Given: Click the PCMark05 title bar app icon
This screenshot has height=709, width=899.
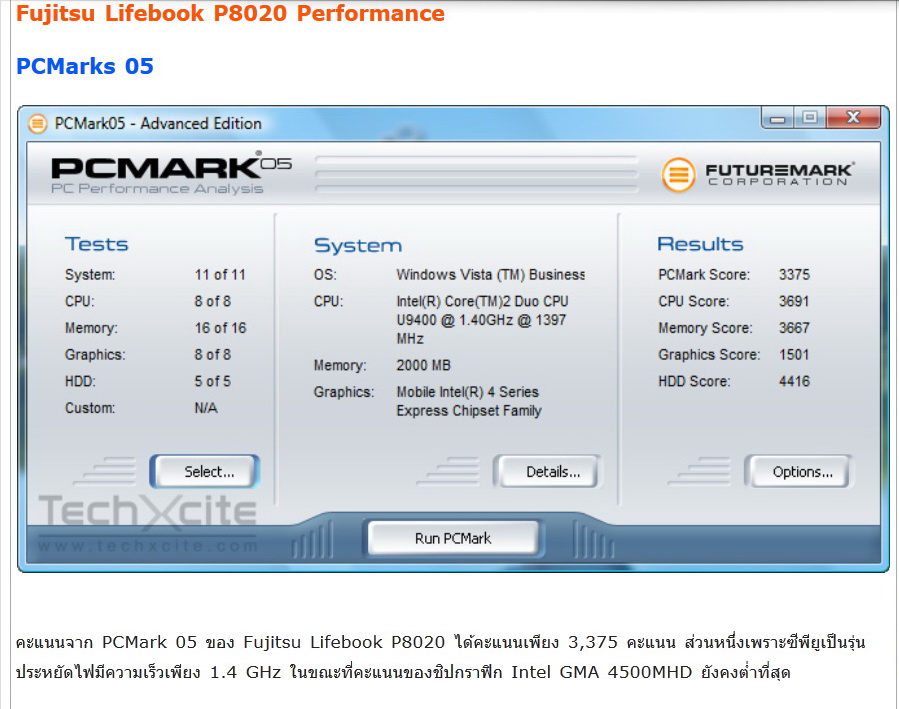Looking at the screenshot, I should coord(38,123).
